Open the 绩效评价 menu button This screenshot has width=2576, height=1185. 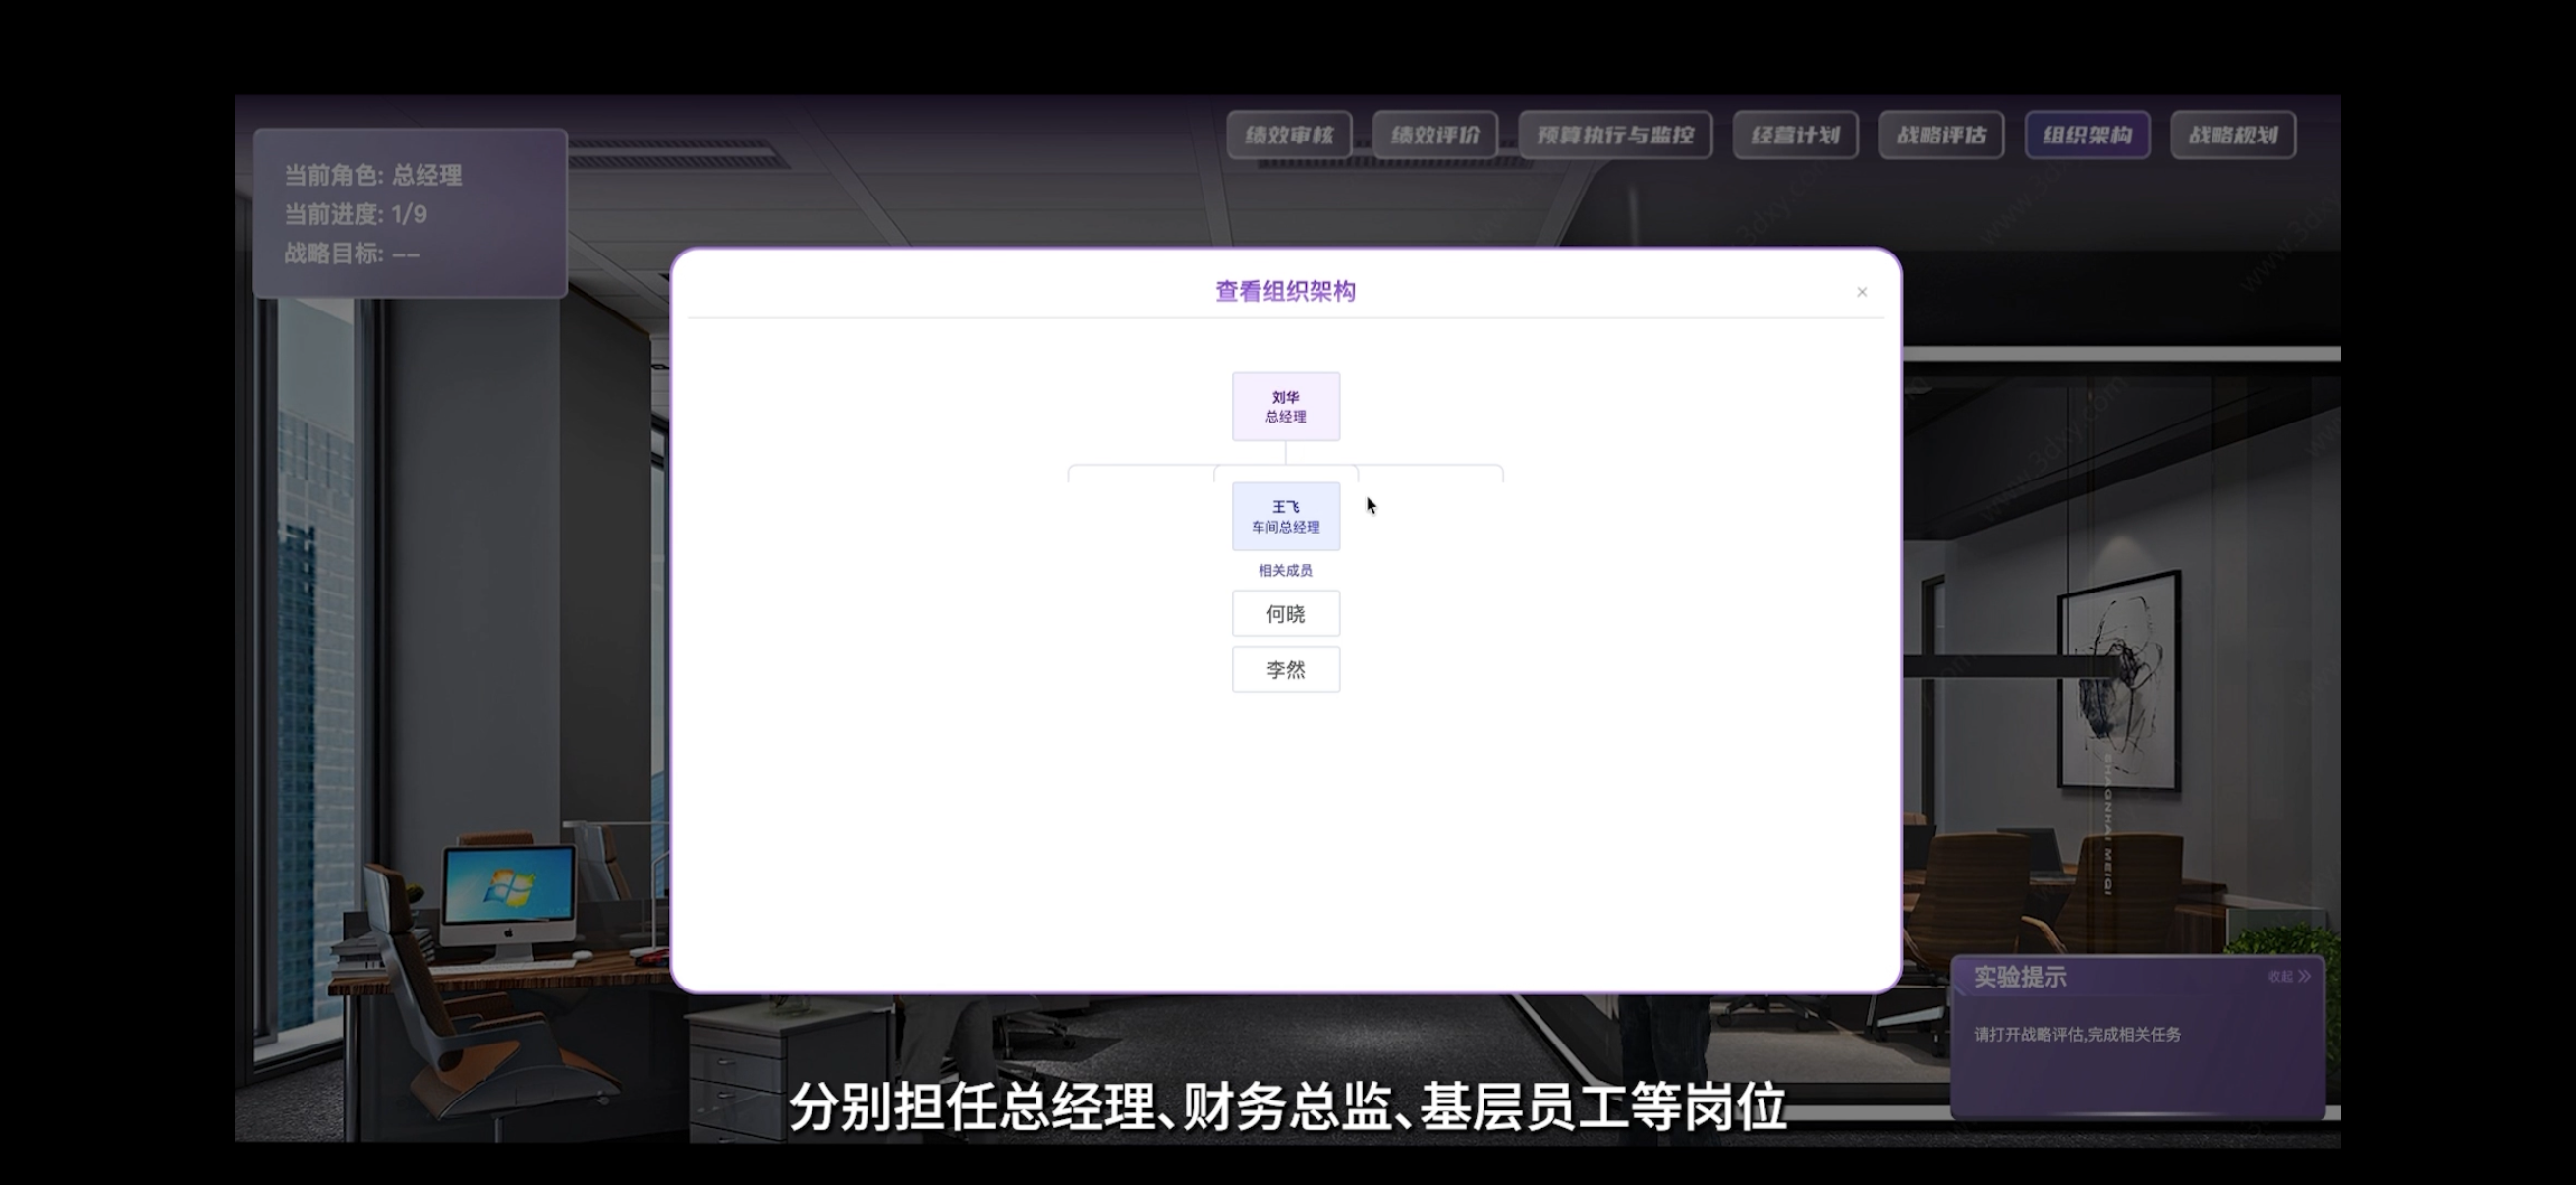coord(1435,135)
